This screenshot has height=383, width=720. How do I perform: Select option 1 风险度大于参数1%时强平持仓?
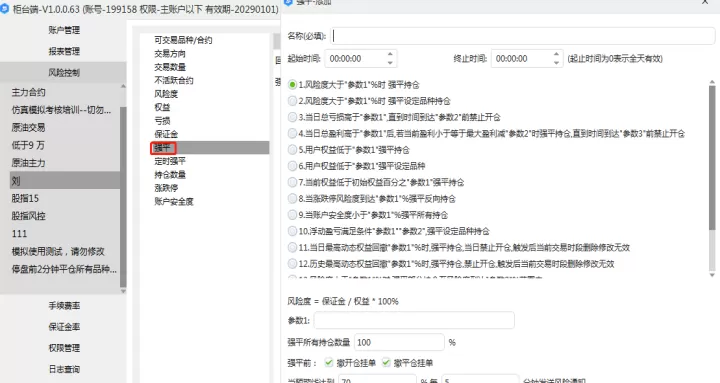pos(292,85)
